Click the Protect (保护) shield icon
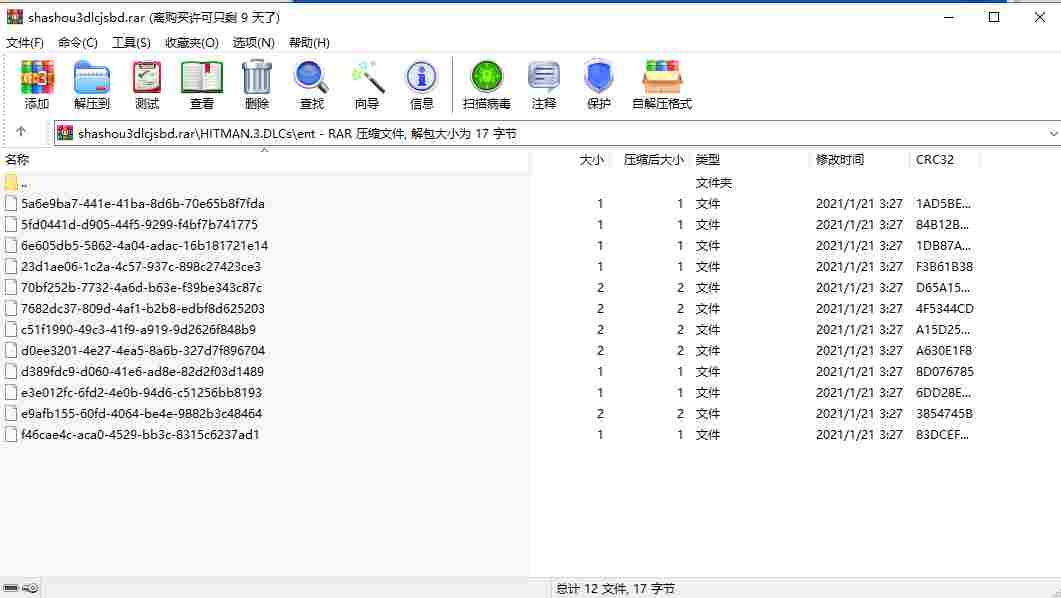This screenshot has height=598, width=1061. click(599, 85)
